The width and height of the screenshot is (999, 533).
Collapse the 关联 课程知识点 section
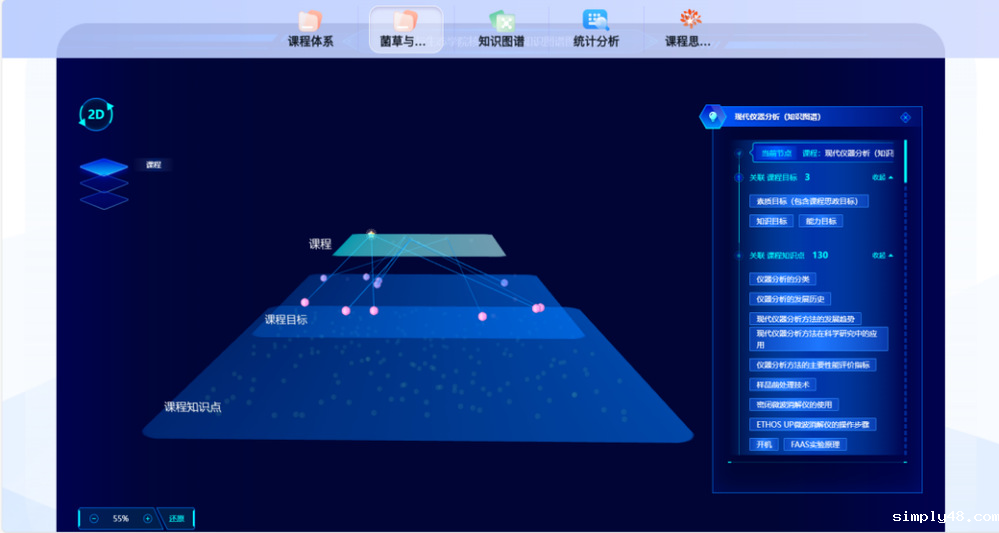[882, 255]
